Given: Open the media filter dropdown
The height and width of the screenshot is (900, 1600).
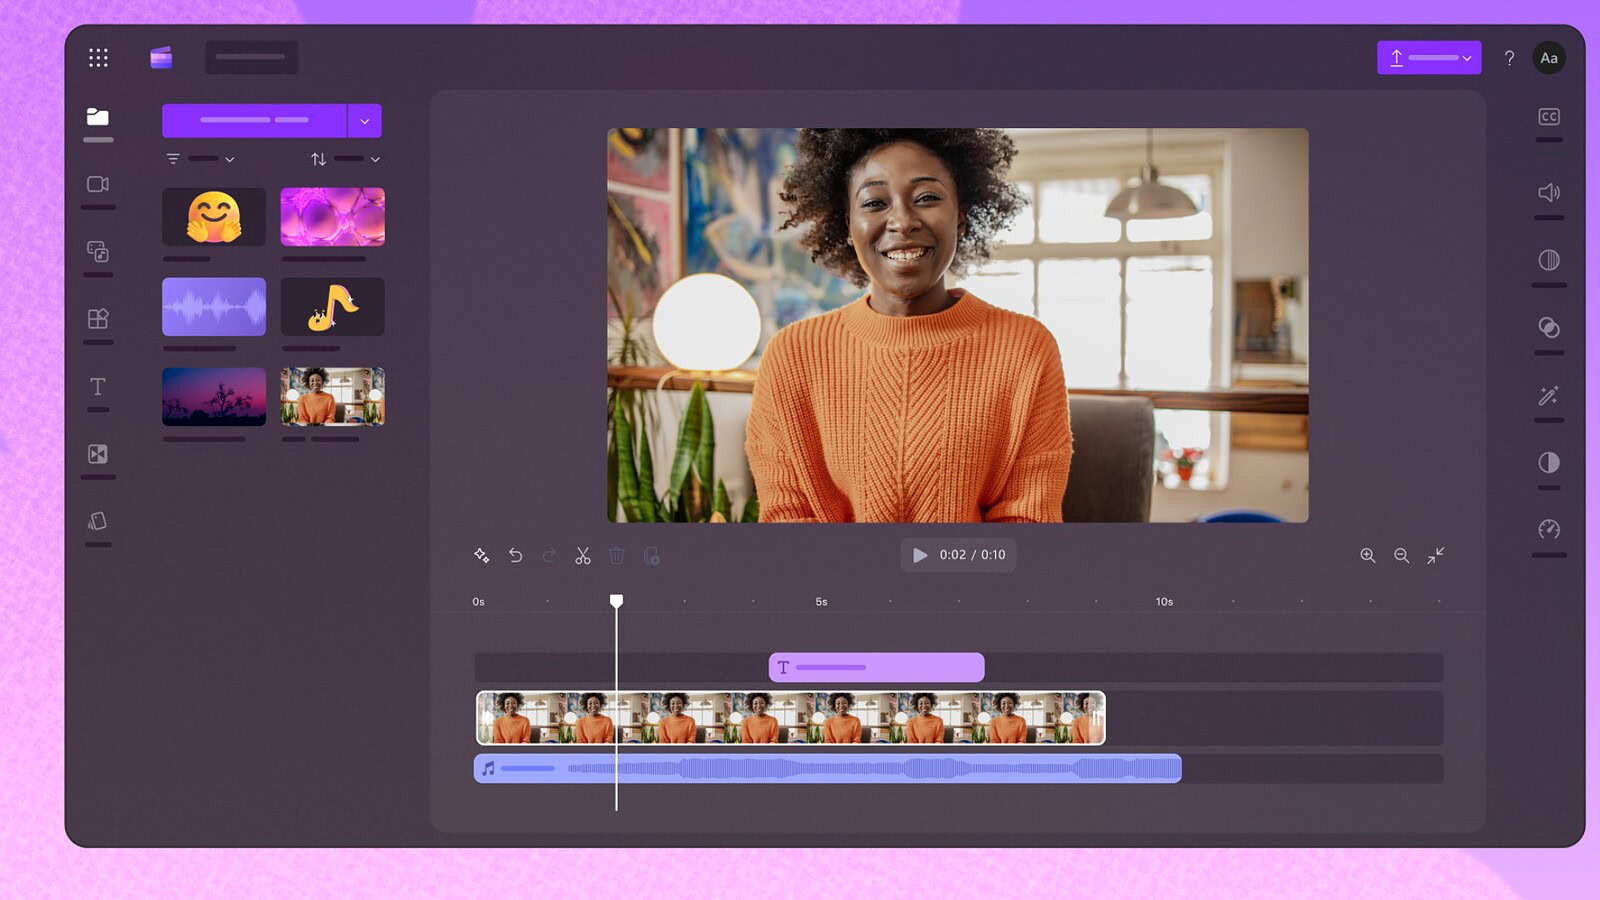Looking at the screenshot, I should coord(200,159).
